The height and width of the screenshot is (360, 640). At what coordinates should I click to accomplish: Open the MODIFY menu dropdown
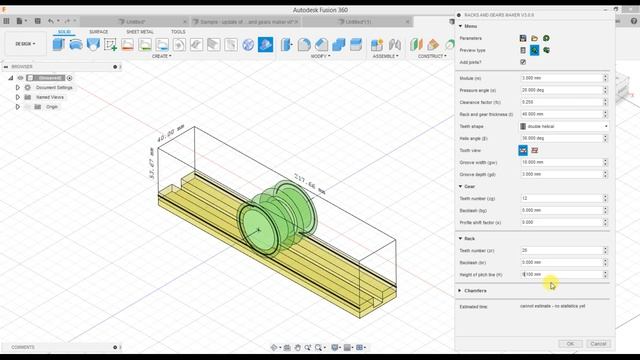click(x=320, y=56)
